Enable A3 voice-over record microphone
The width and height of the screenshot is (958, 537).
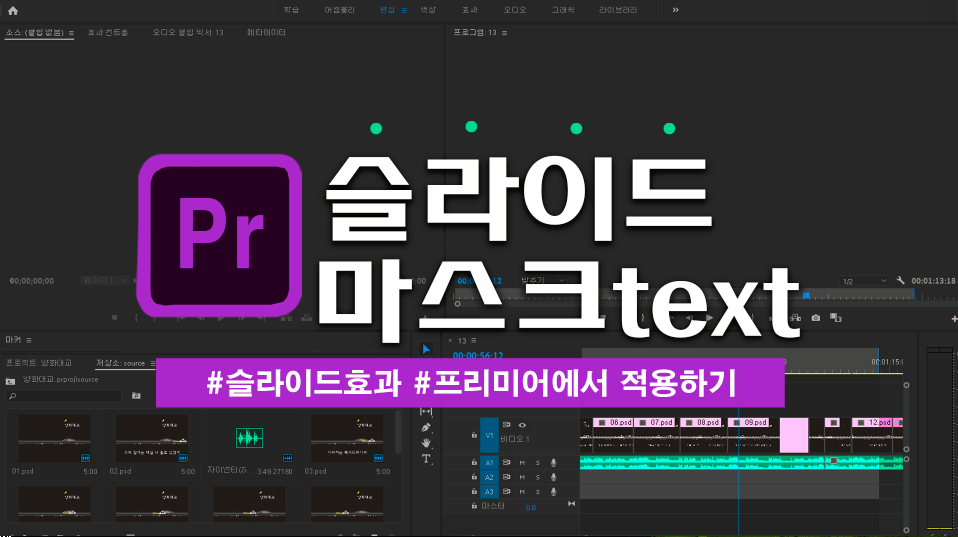554,492
